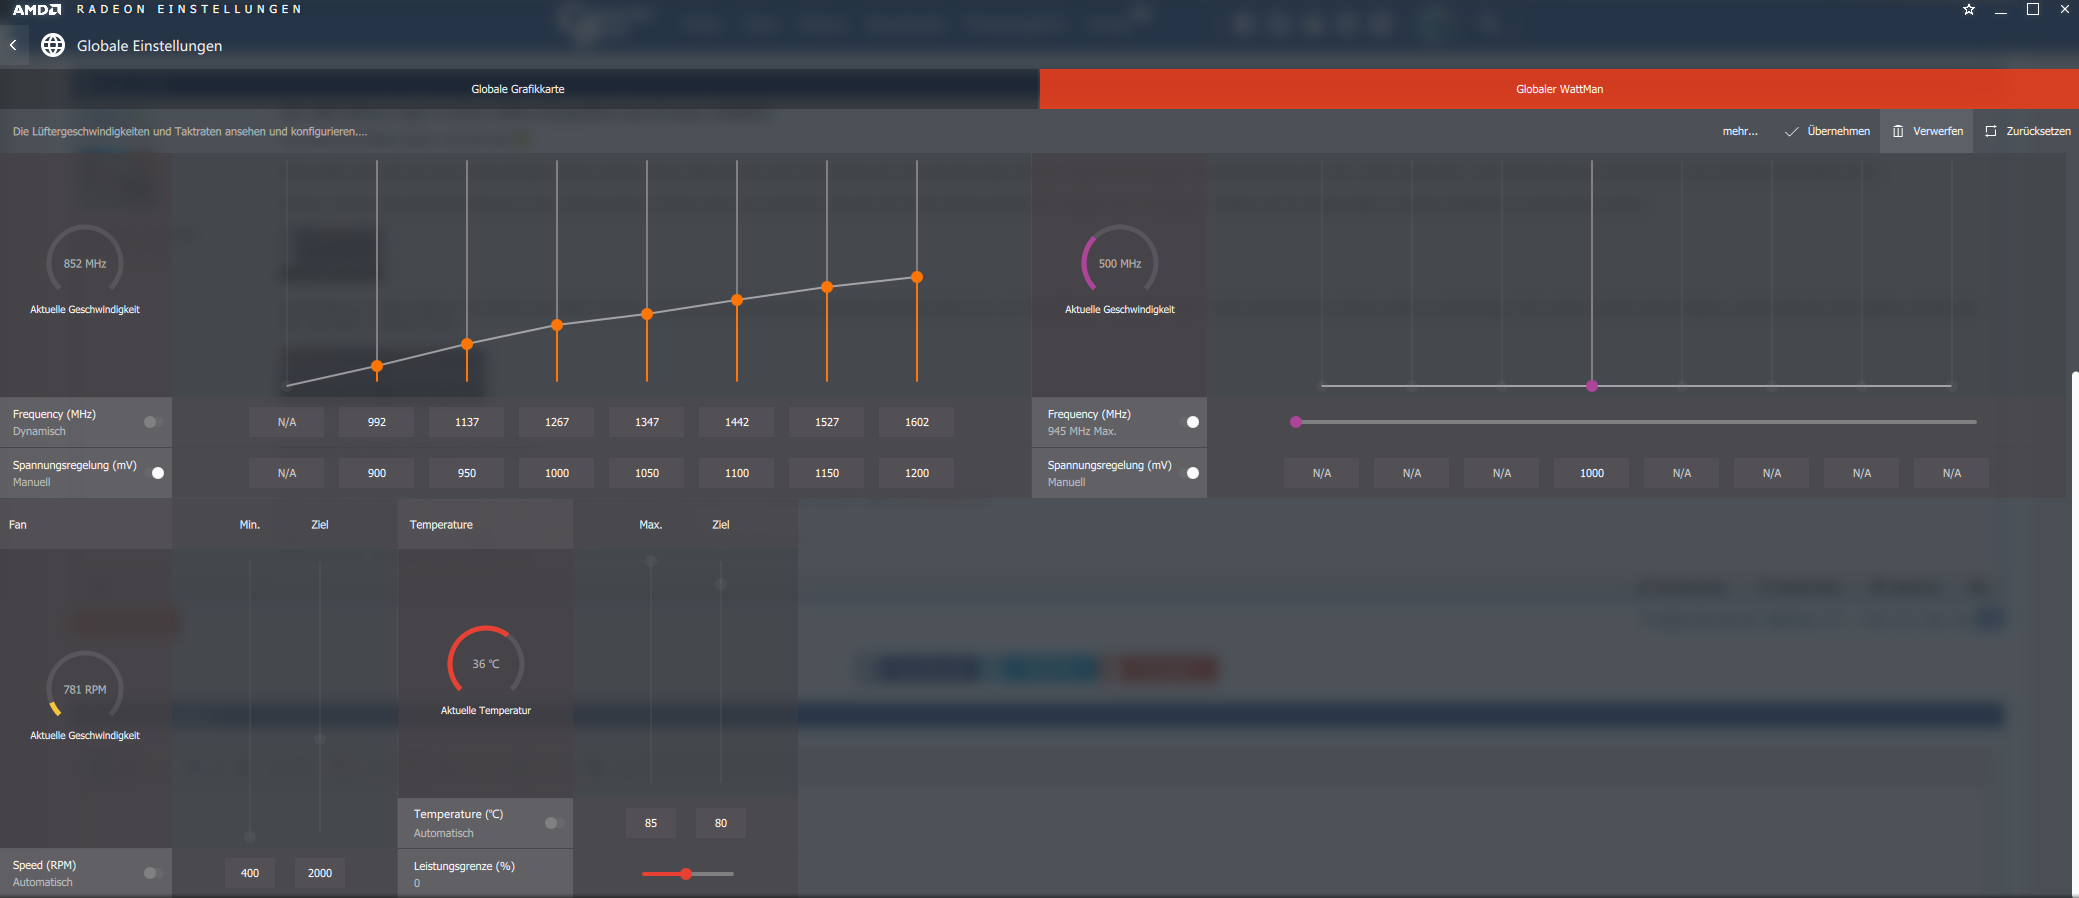Toggle fan Speed (RPM) automatic switch

152,873
